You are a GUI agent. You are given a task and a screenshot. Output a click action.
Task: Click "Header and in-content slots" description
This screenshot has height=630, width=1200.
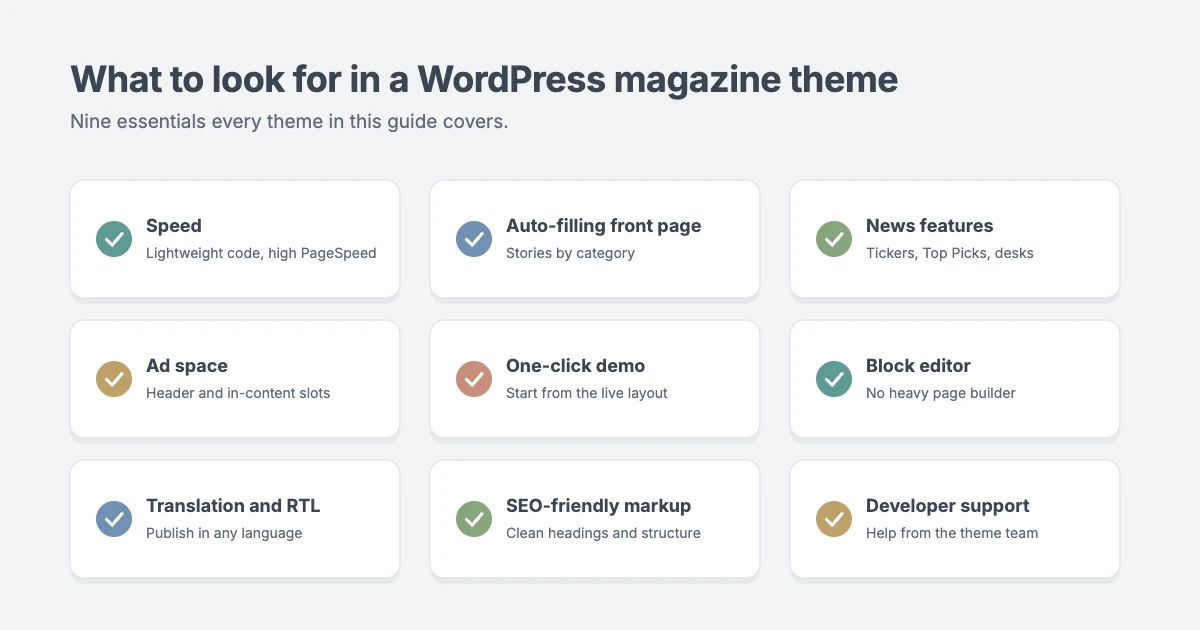click(x=238, y=393)
